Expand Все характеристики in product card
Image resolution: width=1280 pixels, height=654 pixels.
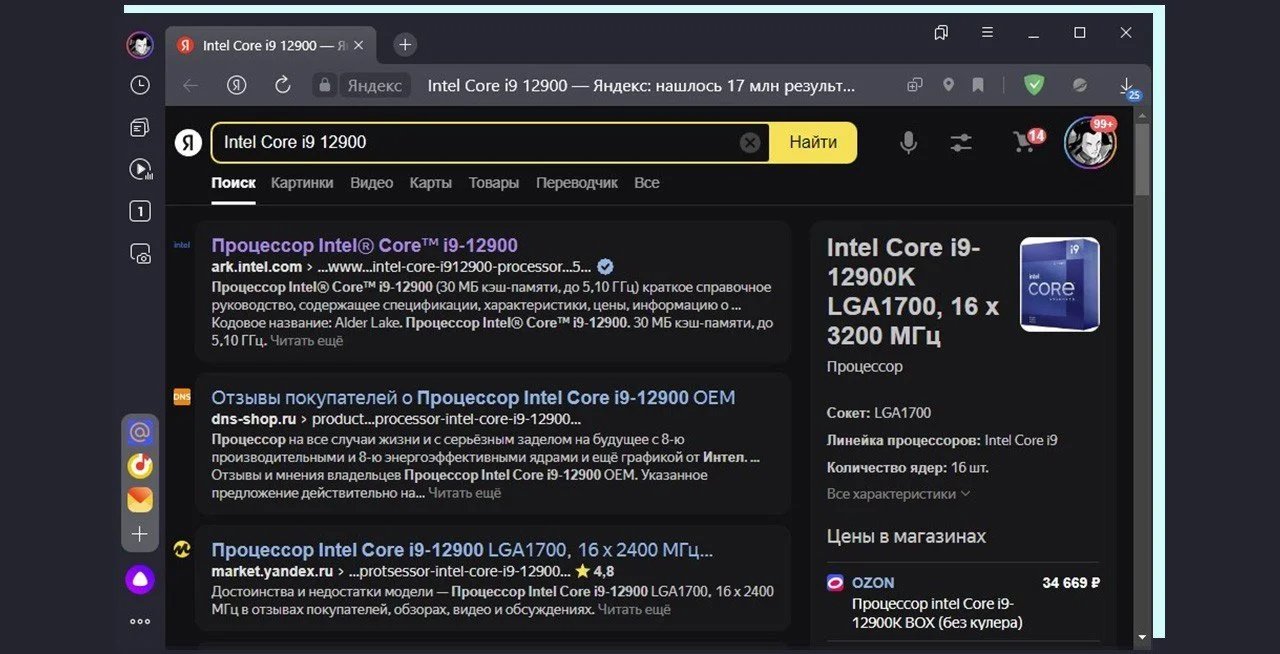[898, 494]
